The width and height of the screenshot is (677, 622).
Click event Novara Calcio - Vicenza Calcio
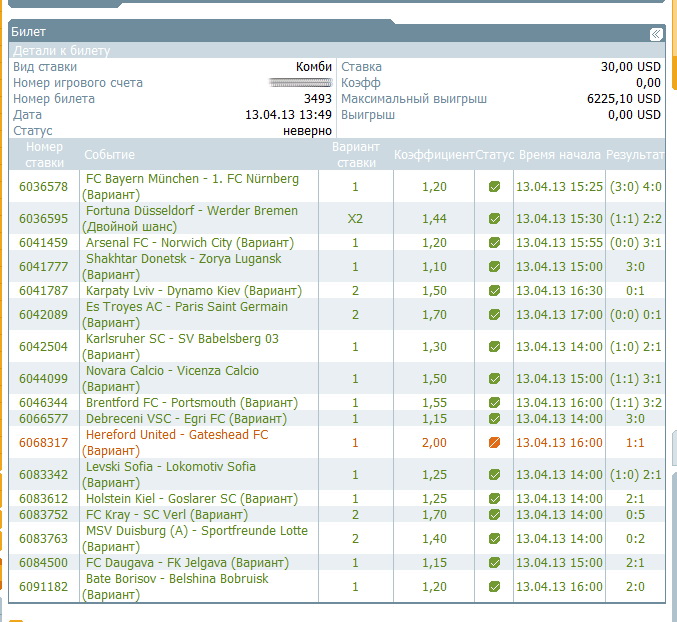coord(171,379)
